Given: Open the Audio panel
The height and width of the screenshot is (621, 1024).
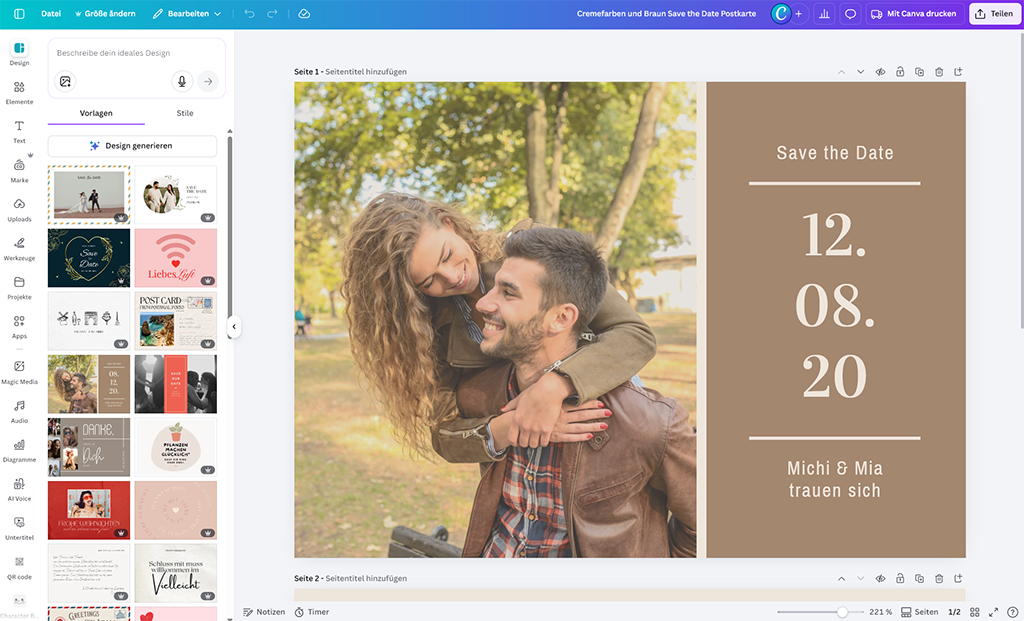Looking at the screenshot, I should pyautogui.click(x=19, y=412).
